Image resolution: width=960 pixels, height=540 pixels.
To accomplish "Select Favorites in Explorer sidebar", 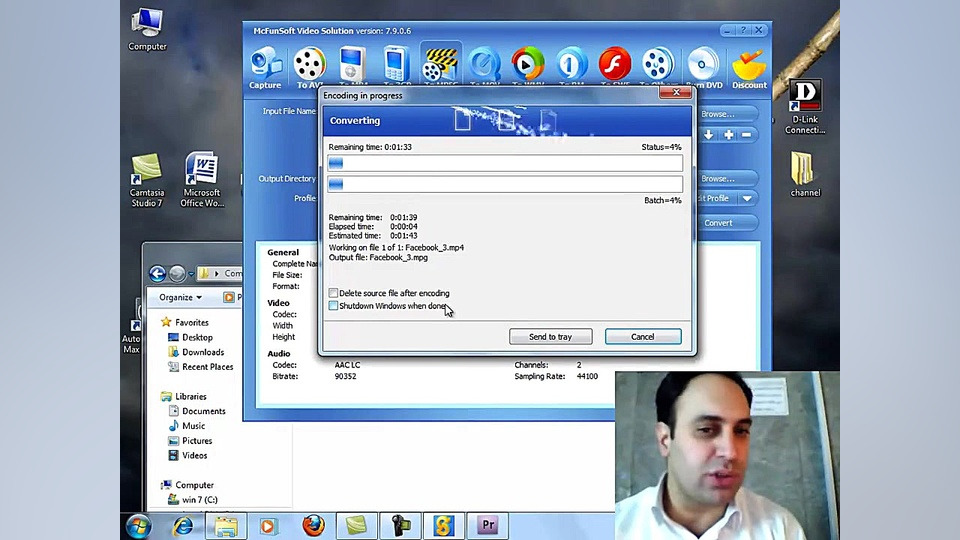I will (x=192, y=323).
